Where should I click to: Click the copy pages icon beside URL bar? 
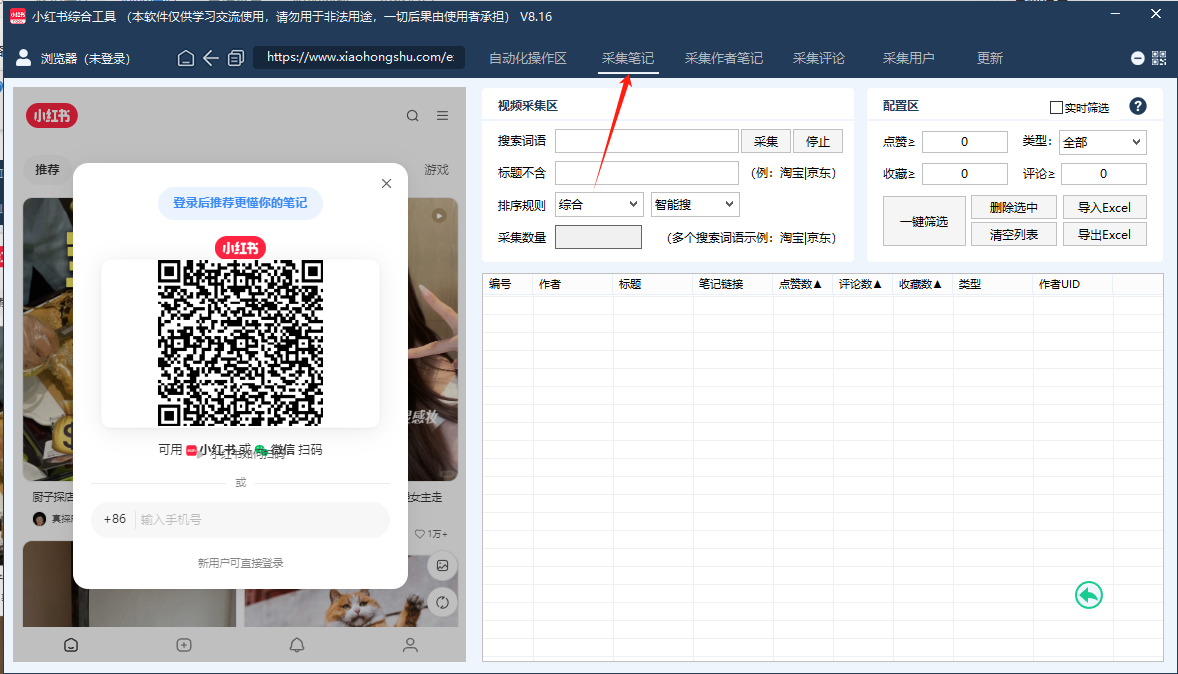click(236, 58)
